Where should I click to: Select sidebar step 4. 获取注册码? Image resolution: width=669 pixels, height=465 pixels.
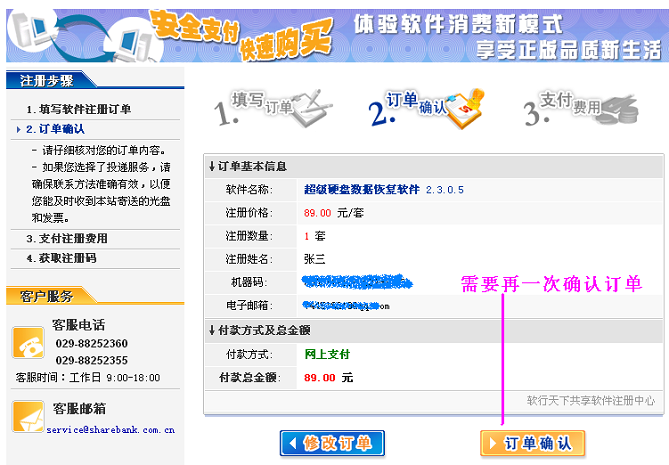61,258
